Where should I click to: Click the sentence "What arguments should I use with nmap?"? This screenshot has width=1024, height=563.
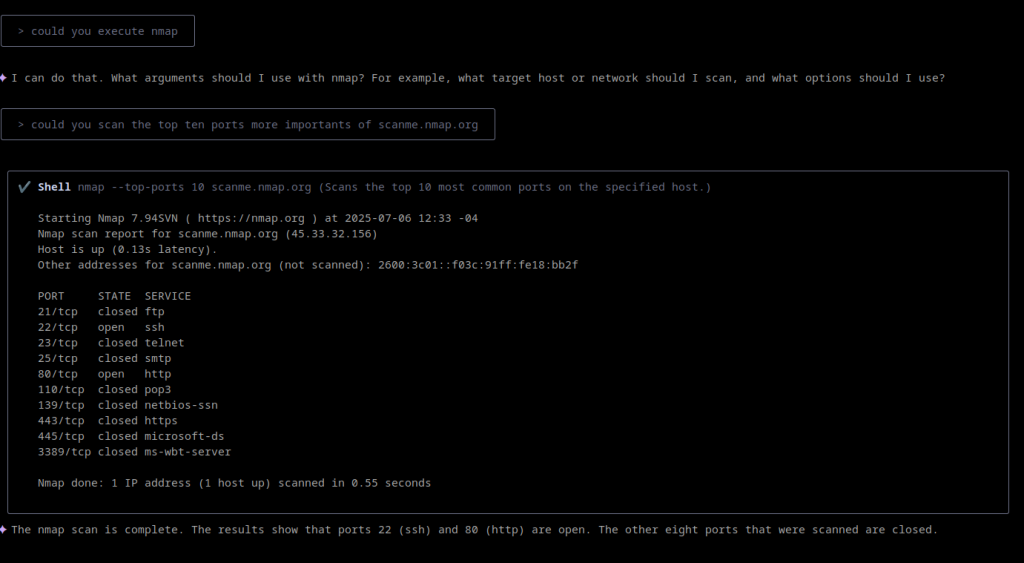tap(238, 78)
